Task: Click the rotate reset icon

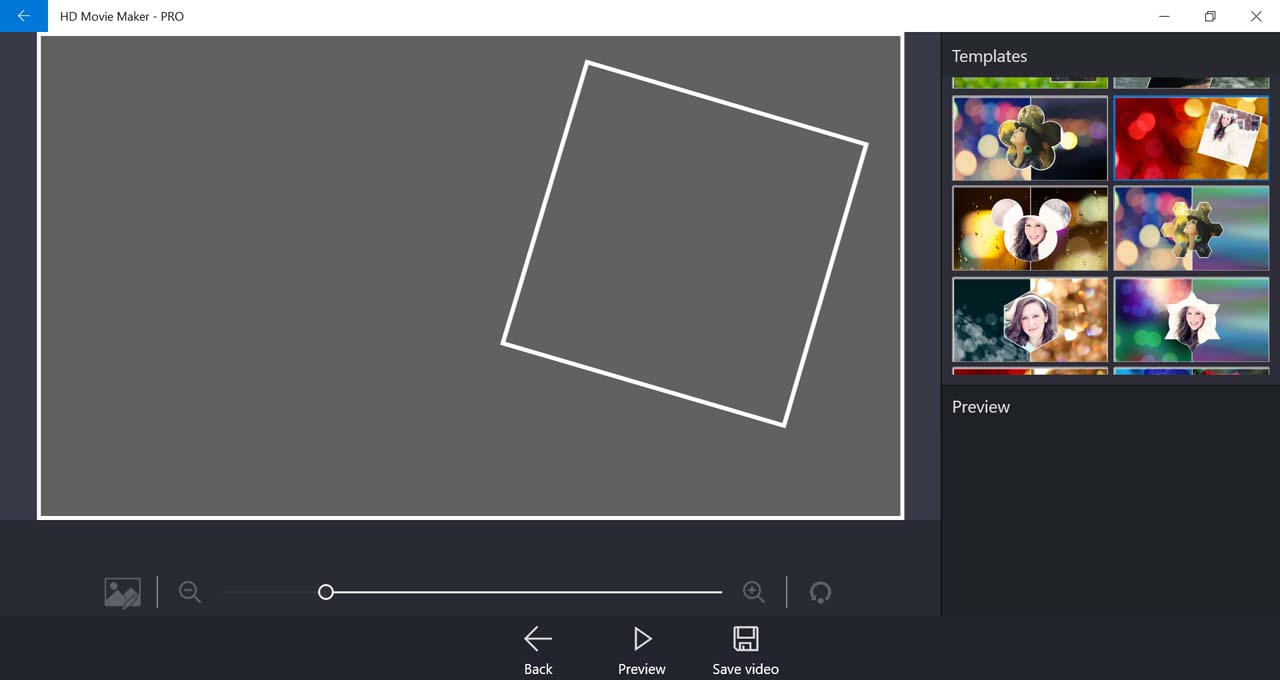Action: [820, 592]
